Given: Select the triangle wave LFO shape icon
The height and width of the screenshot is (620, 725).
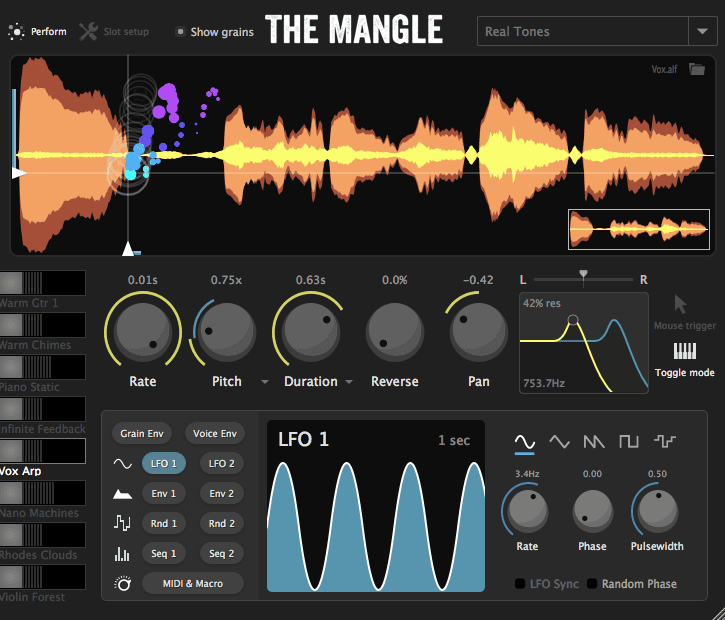Looking at the screenshot, I should (560, 440).
